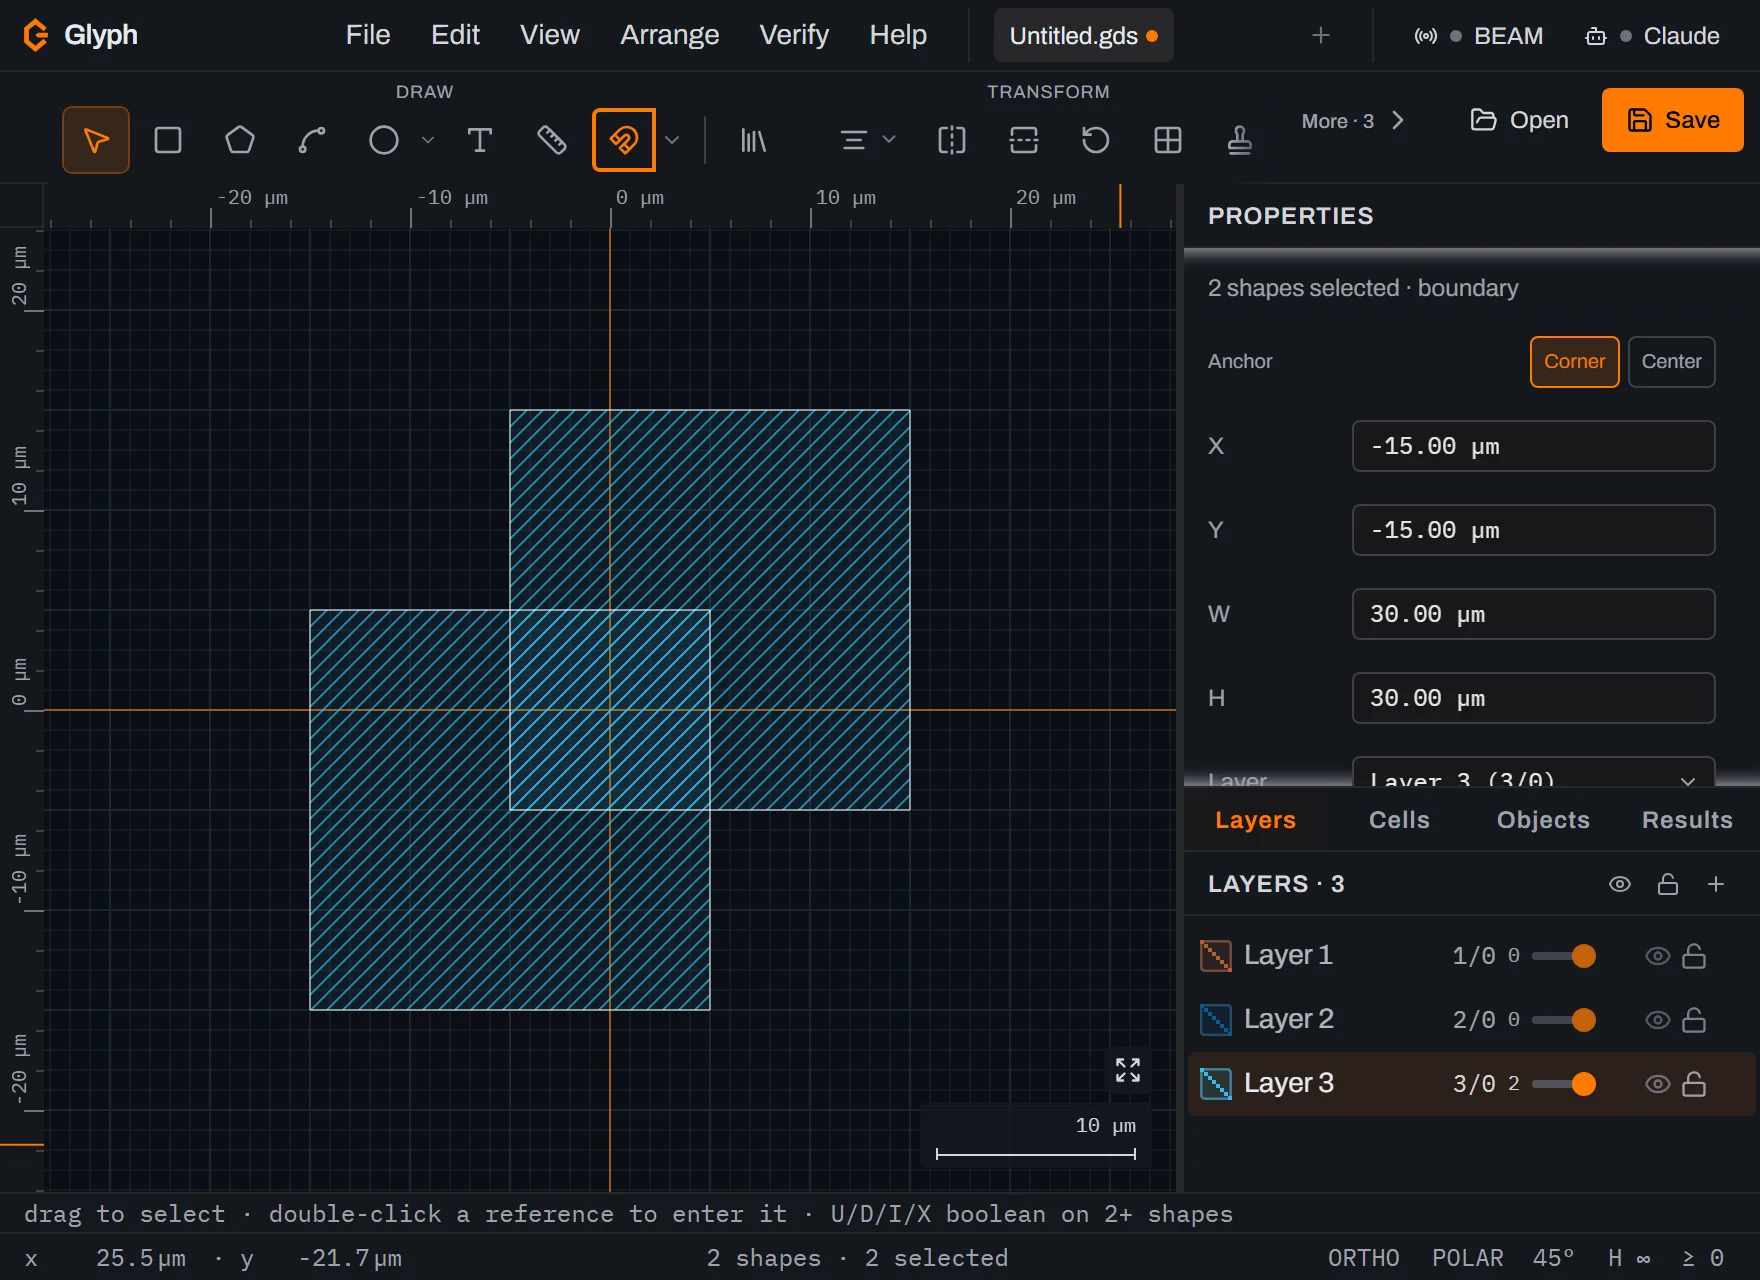Viewport: 1760px width, 1280px height.
Task: Click the Claude assistant button
Action: click(x=1652, y=36)
